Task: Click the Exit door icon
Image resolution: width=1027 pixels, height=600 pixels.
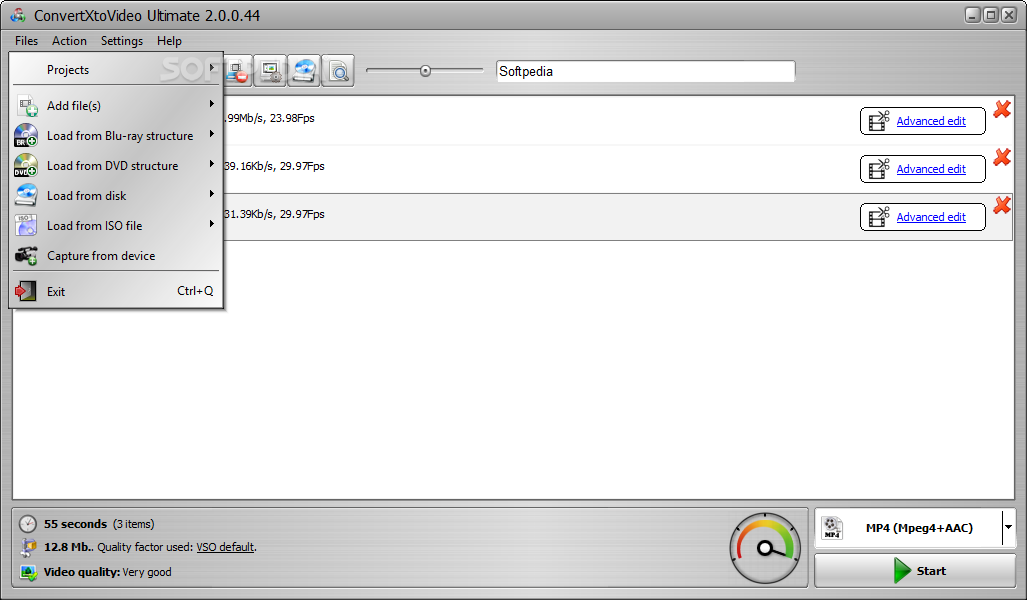Action: click(26, 291)
